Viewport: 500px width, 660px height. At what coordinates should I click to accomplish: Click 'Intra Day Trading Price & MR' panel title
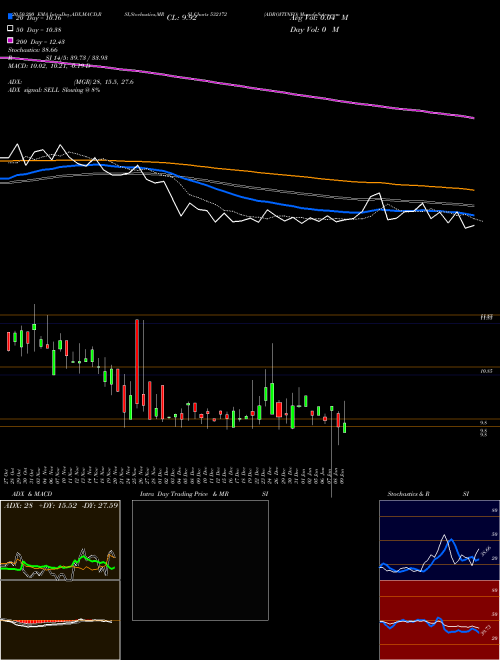click(184, 494)
